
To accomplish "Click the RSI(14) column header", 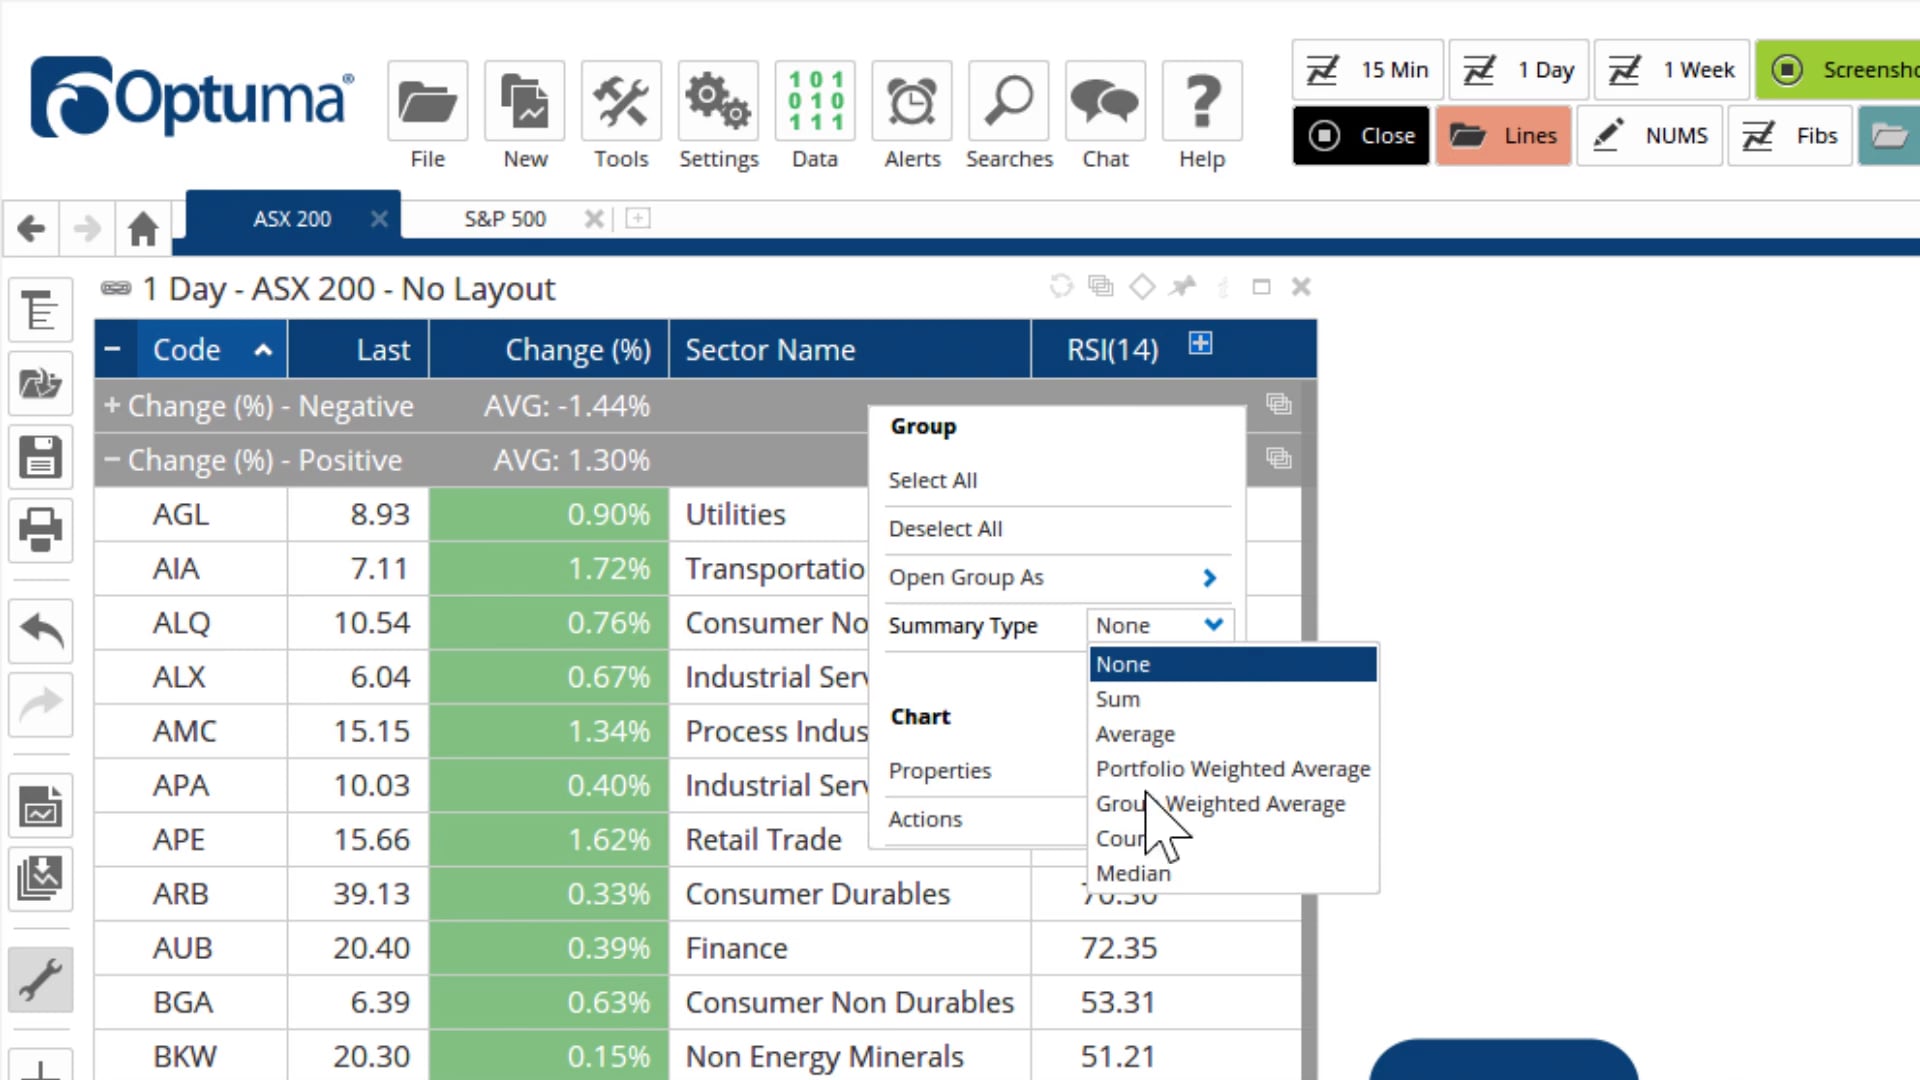I will [x=1112, y=349].
